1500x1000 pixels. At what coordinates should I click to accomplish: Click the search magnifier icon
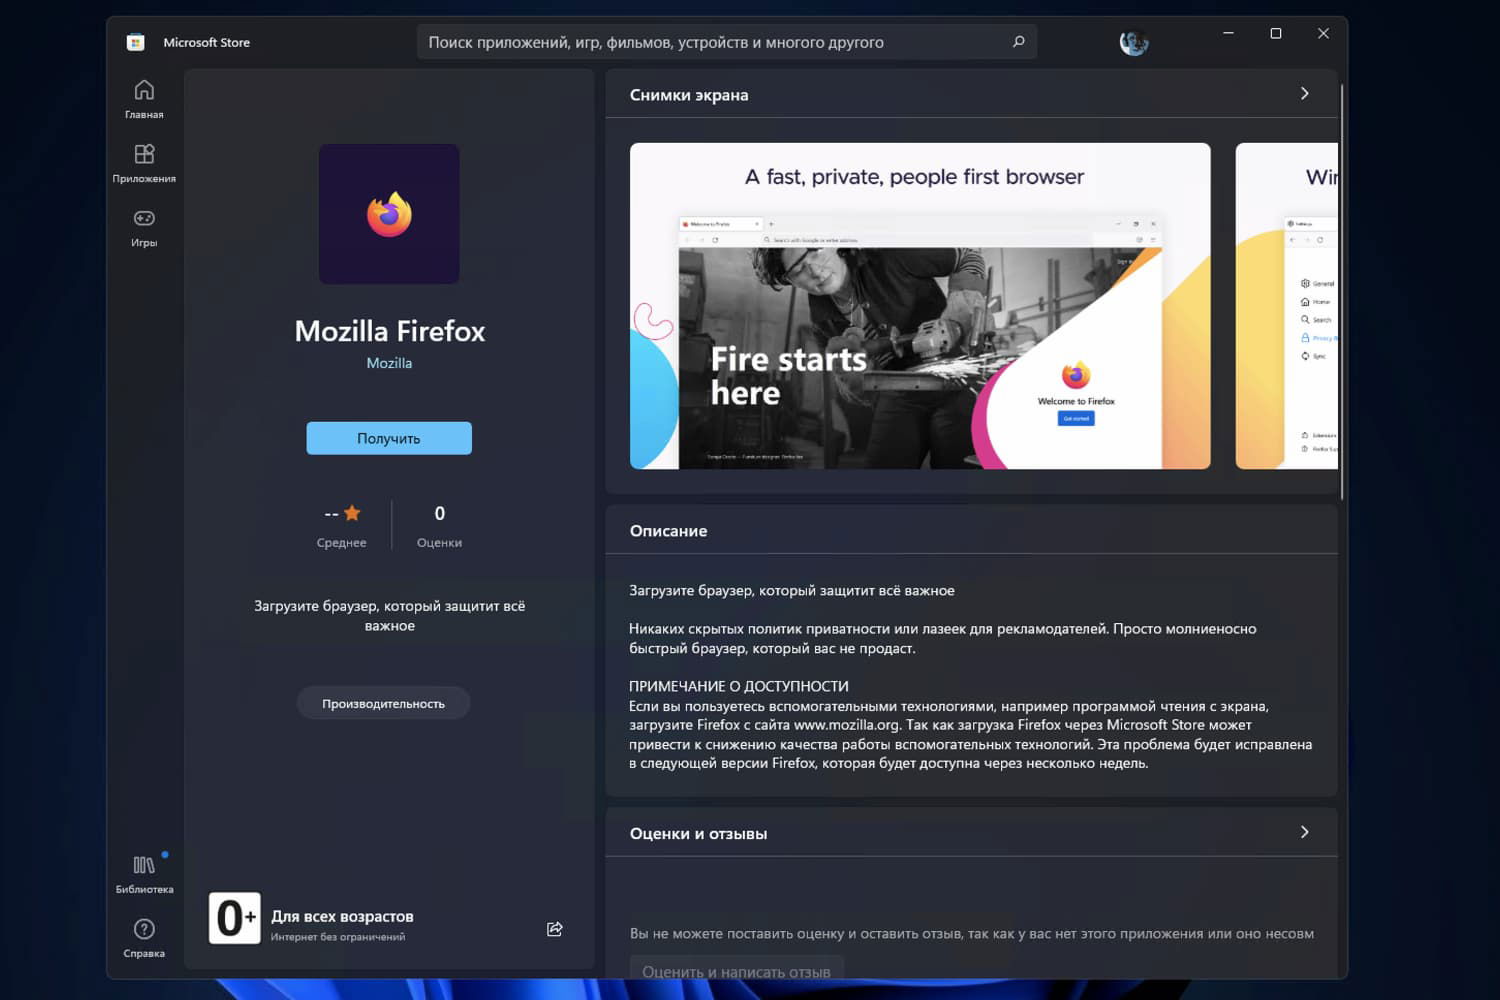click(1018, 42)
